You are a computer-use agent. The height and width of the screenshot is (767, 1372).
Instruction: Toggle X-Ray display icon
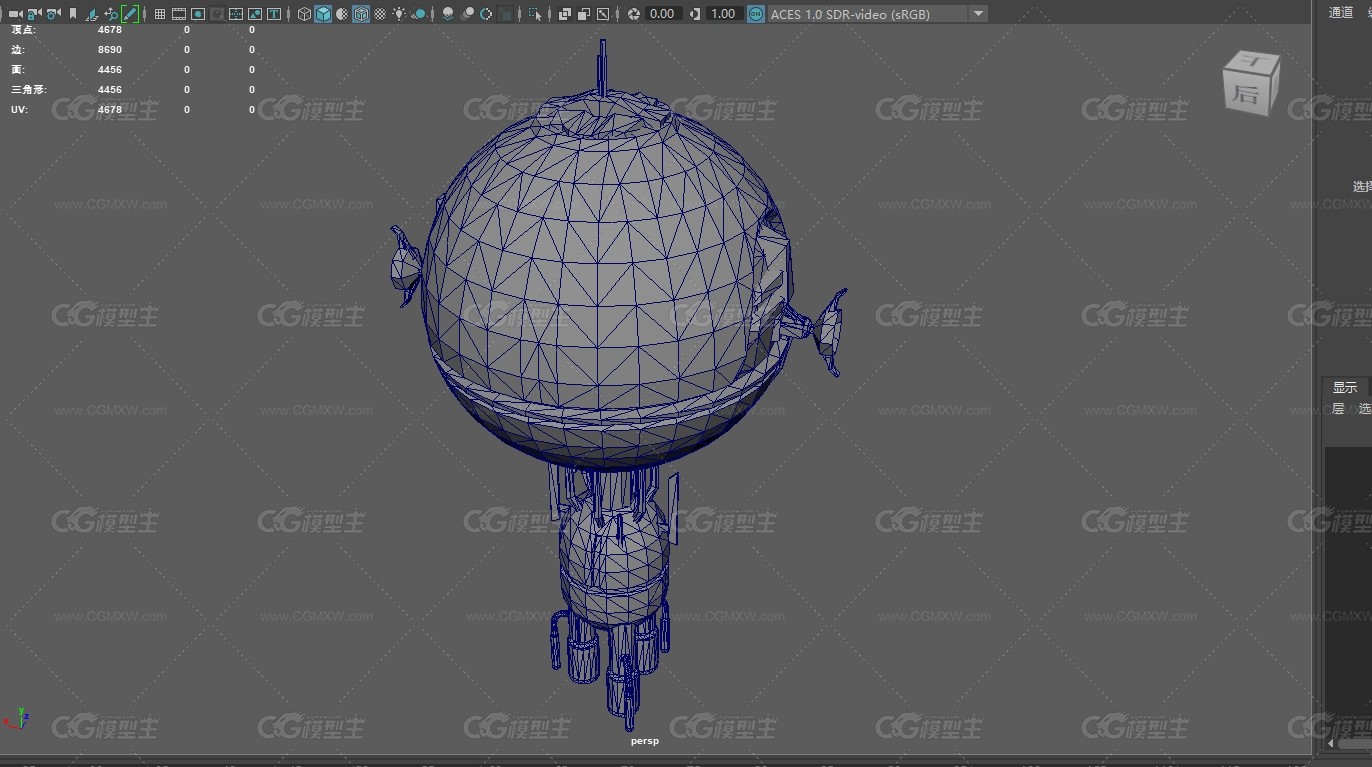pos(565,14)
